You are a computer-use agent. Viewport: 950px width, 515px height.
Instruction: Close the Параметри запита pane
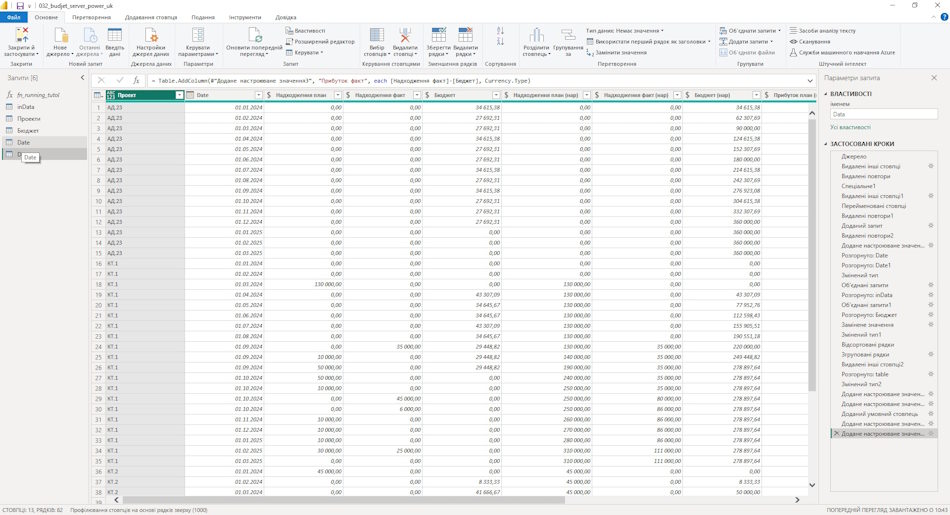[934, 78]
